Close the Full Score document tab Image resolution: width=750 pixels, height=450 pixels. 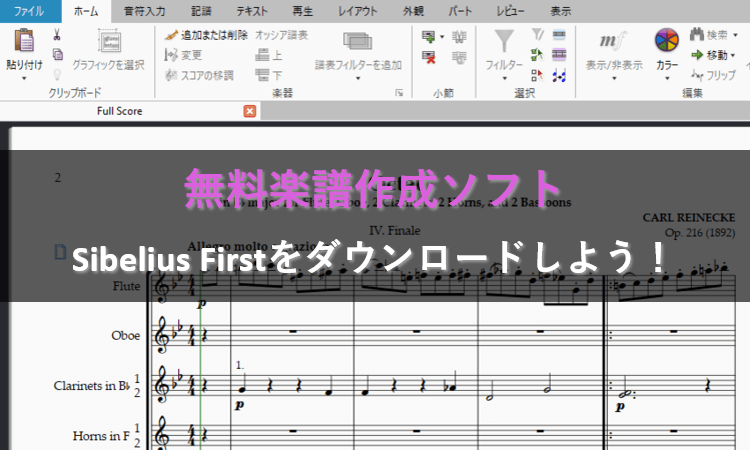coord(250,111)
